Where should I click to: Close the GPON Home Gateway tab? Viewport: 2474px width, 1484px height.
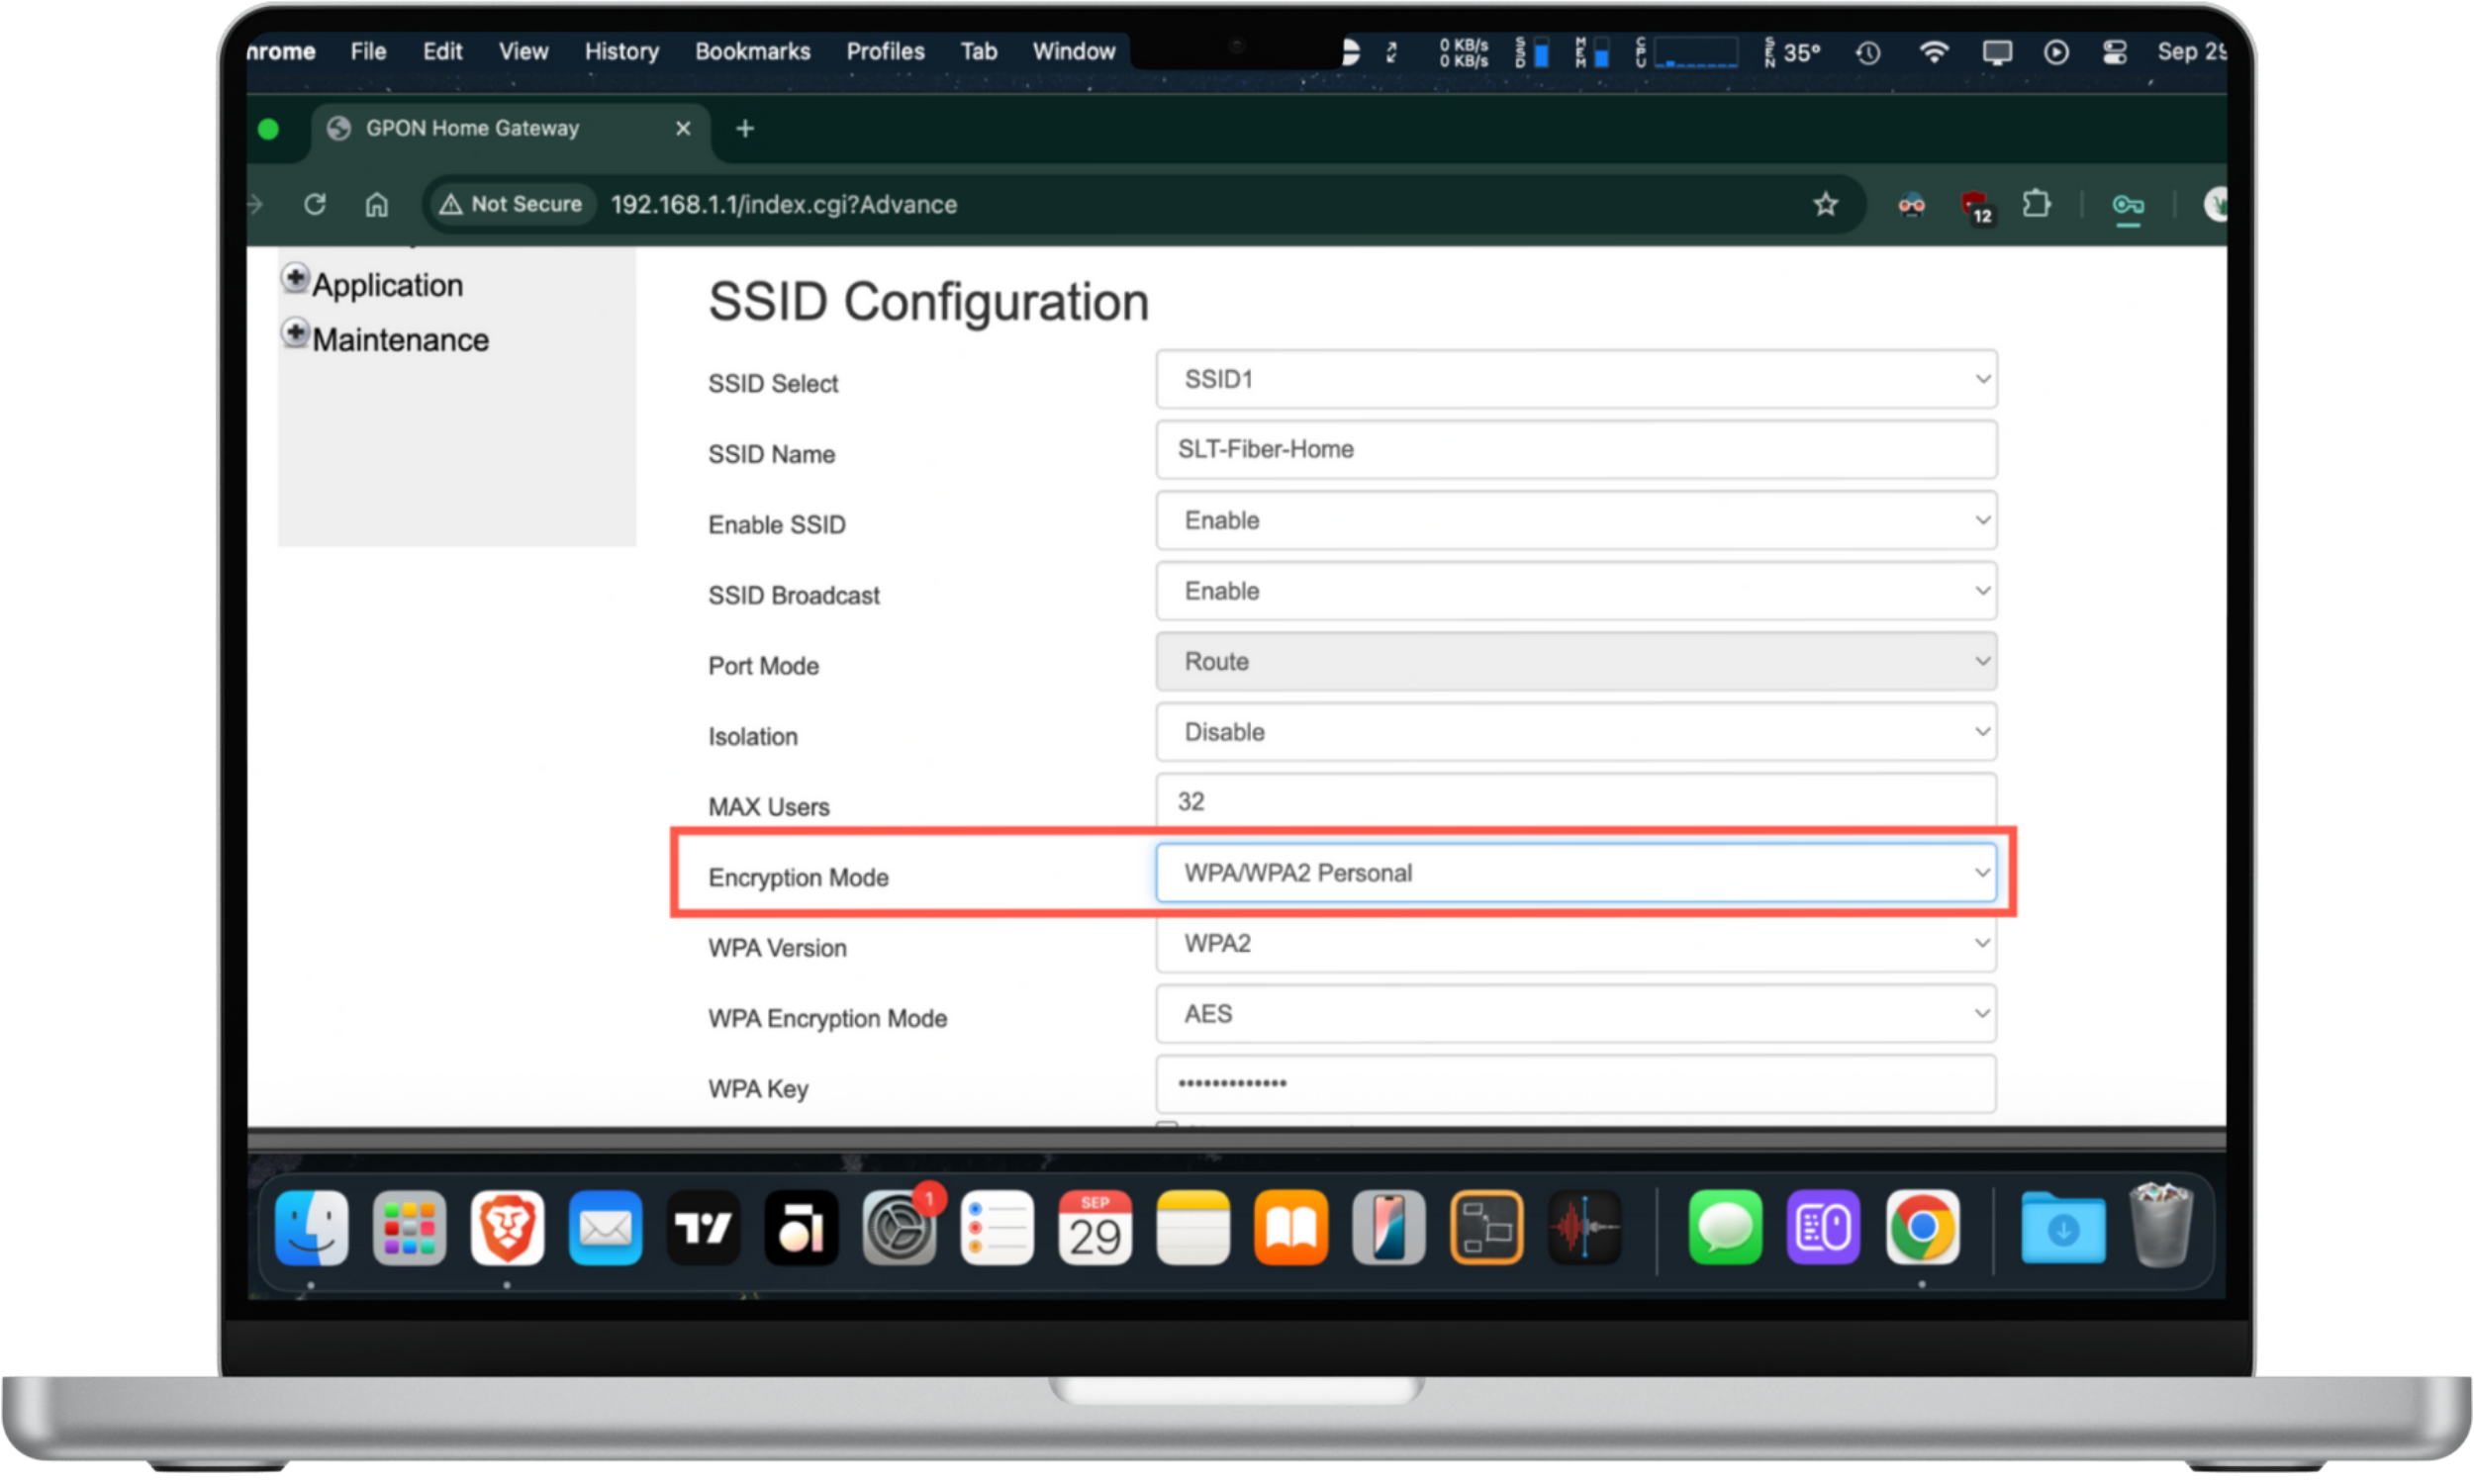coord(683,128)
